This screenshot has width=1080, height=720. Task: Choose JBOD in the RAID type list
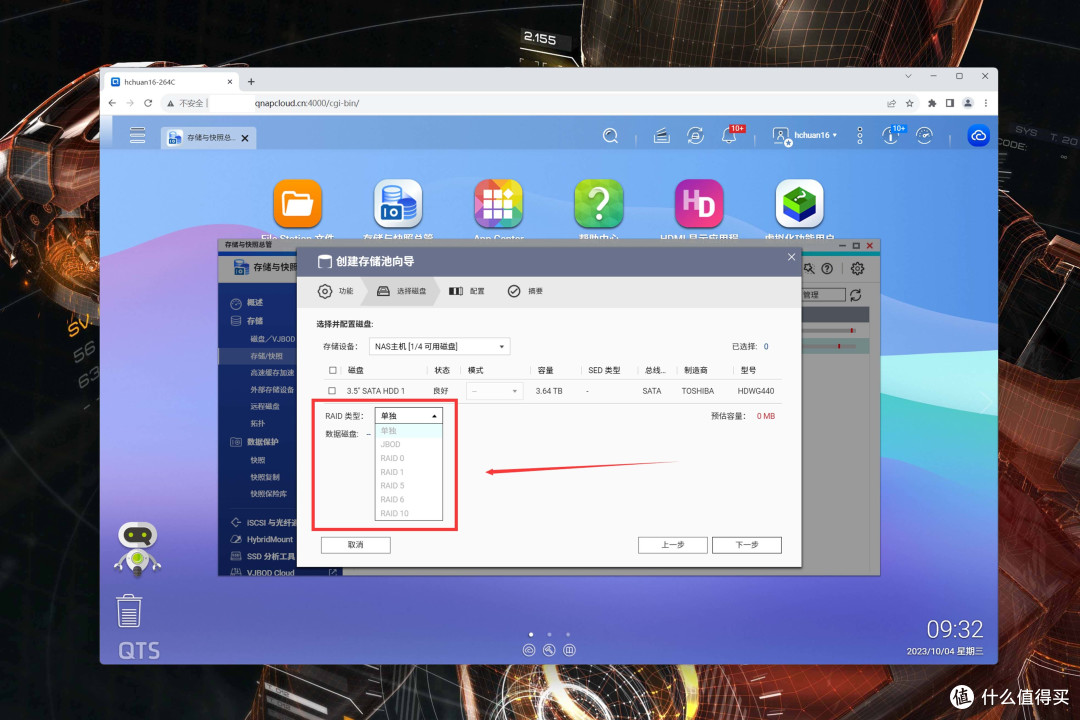point(408,444)
